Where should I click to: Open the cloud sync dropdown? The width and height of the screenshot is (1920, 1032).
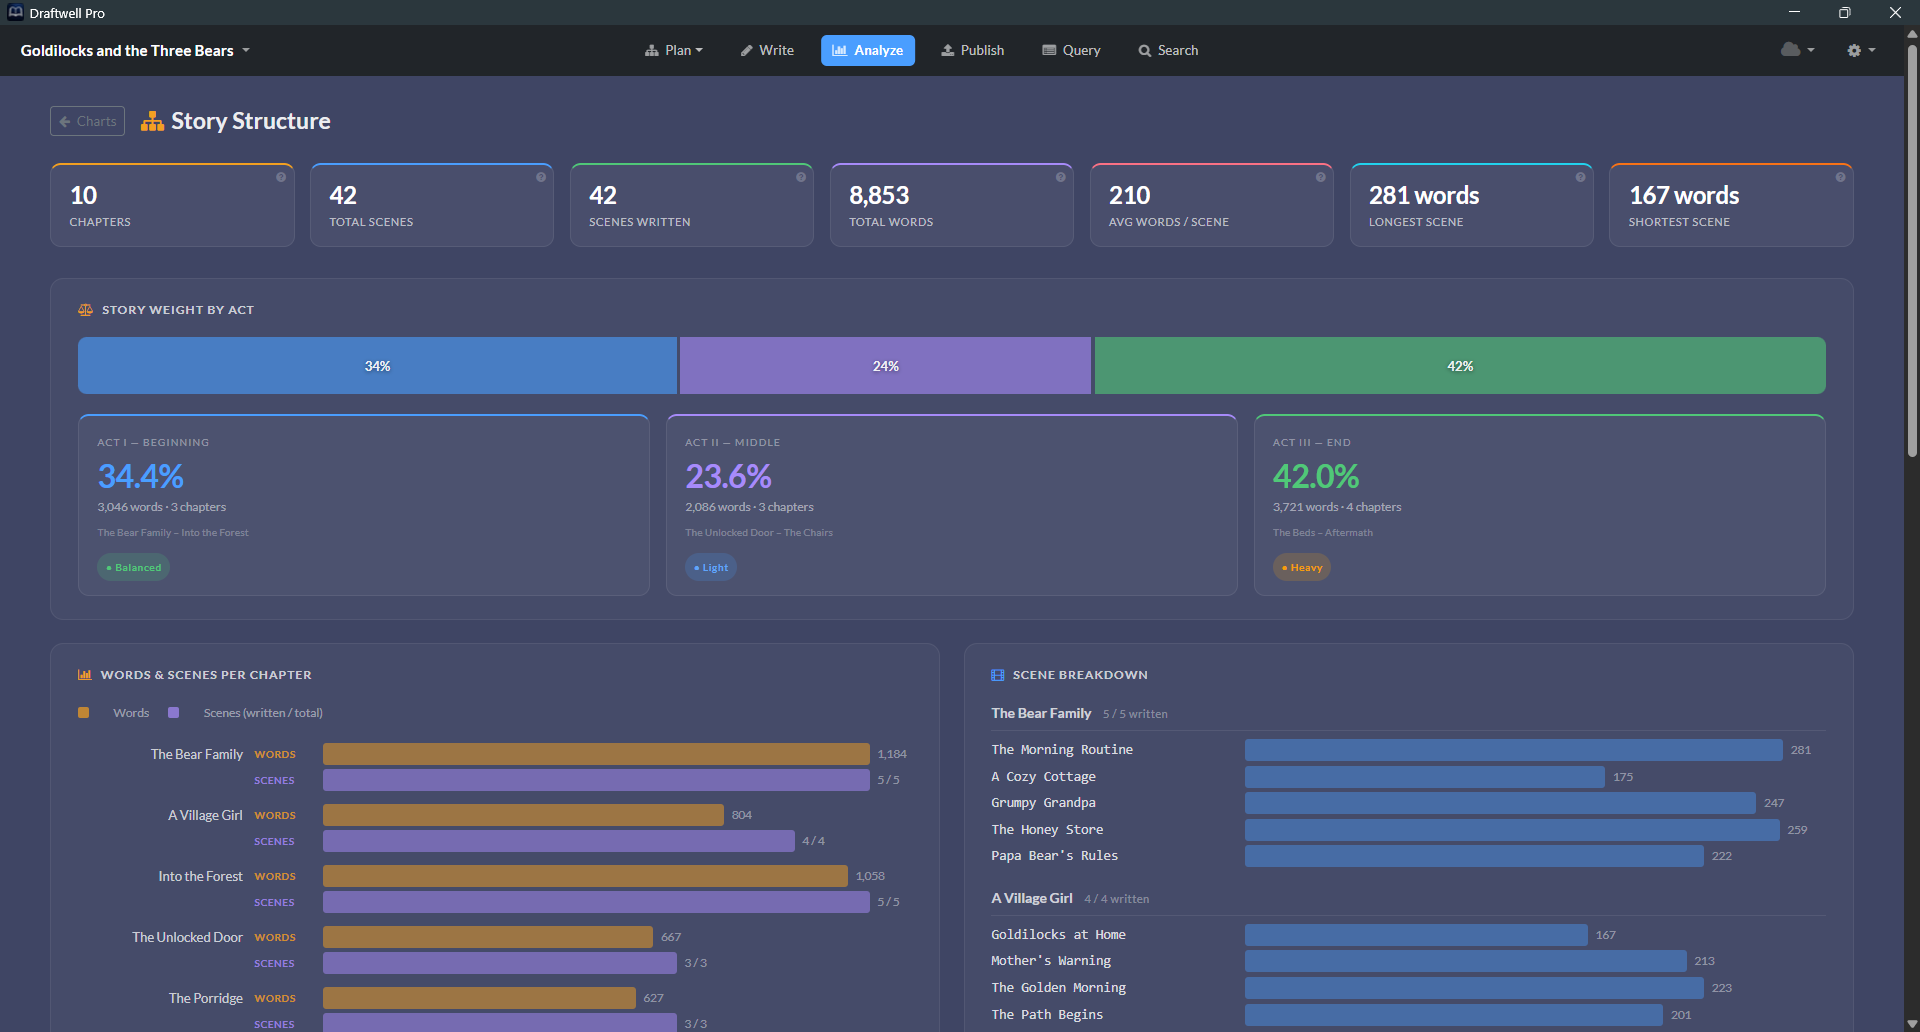click(x=1797, y=50)
